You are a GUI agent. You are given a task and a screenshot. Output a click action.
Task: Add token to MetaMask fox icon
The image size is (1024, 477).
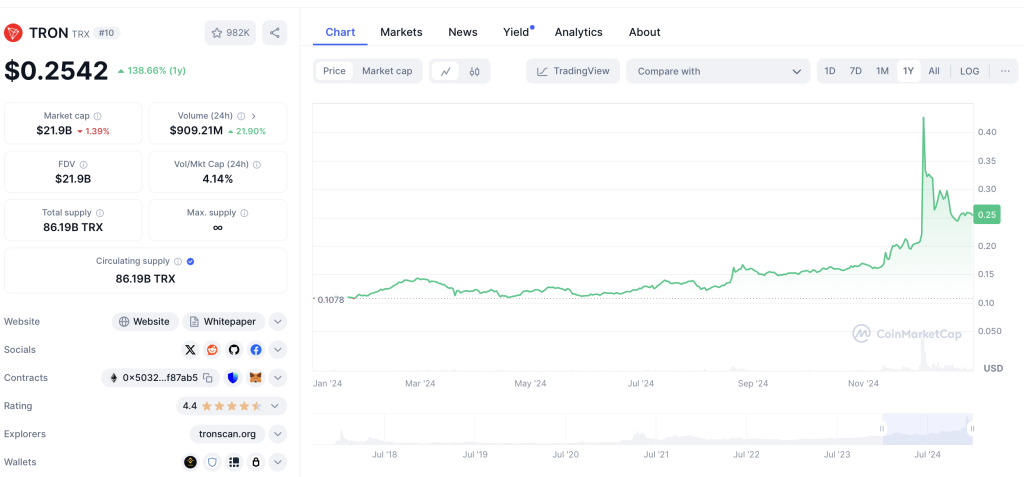[256, 378]
